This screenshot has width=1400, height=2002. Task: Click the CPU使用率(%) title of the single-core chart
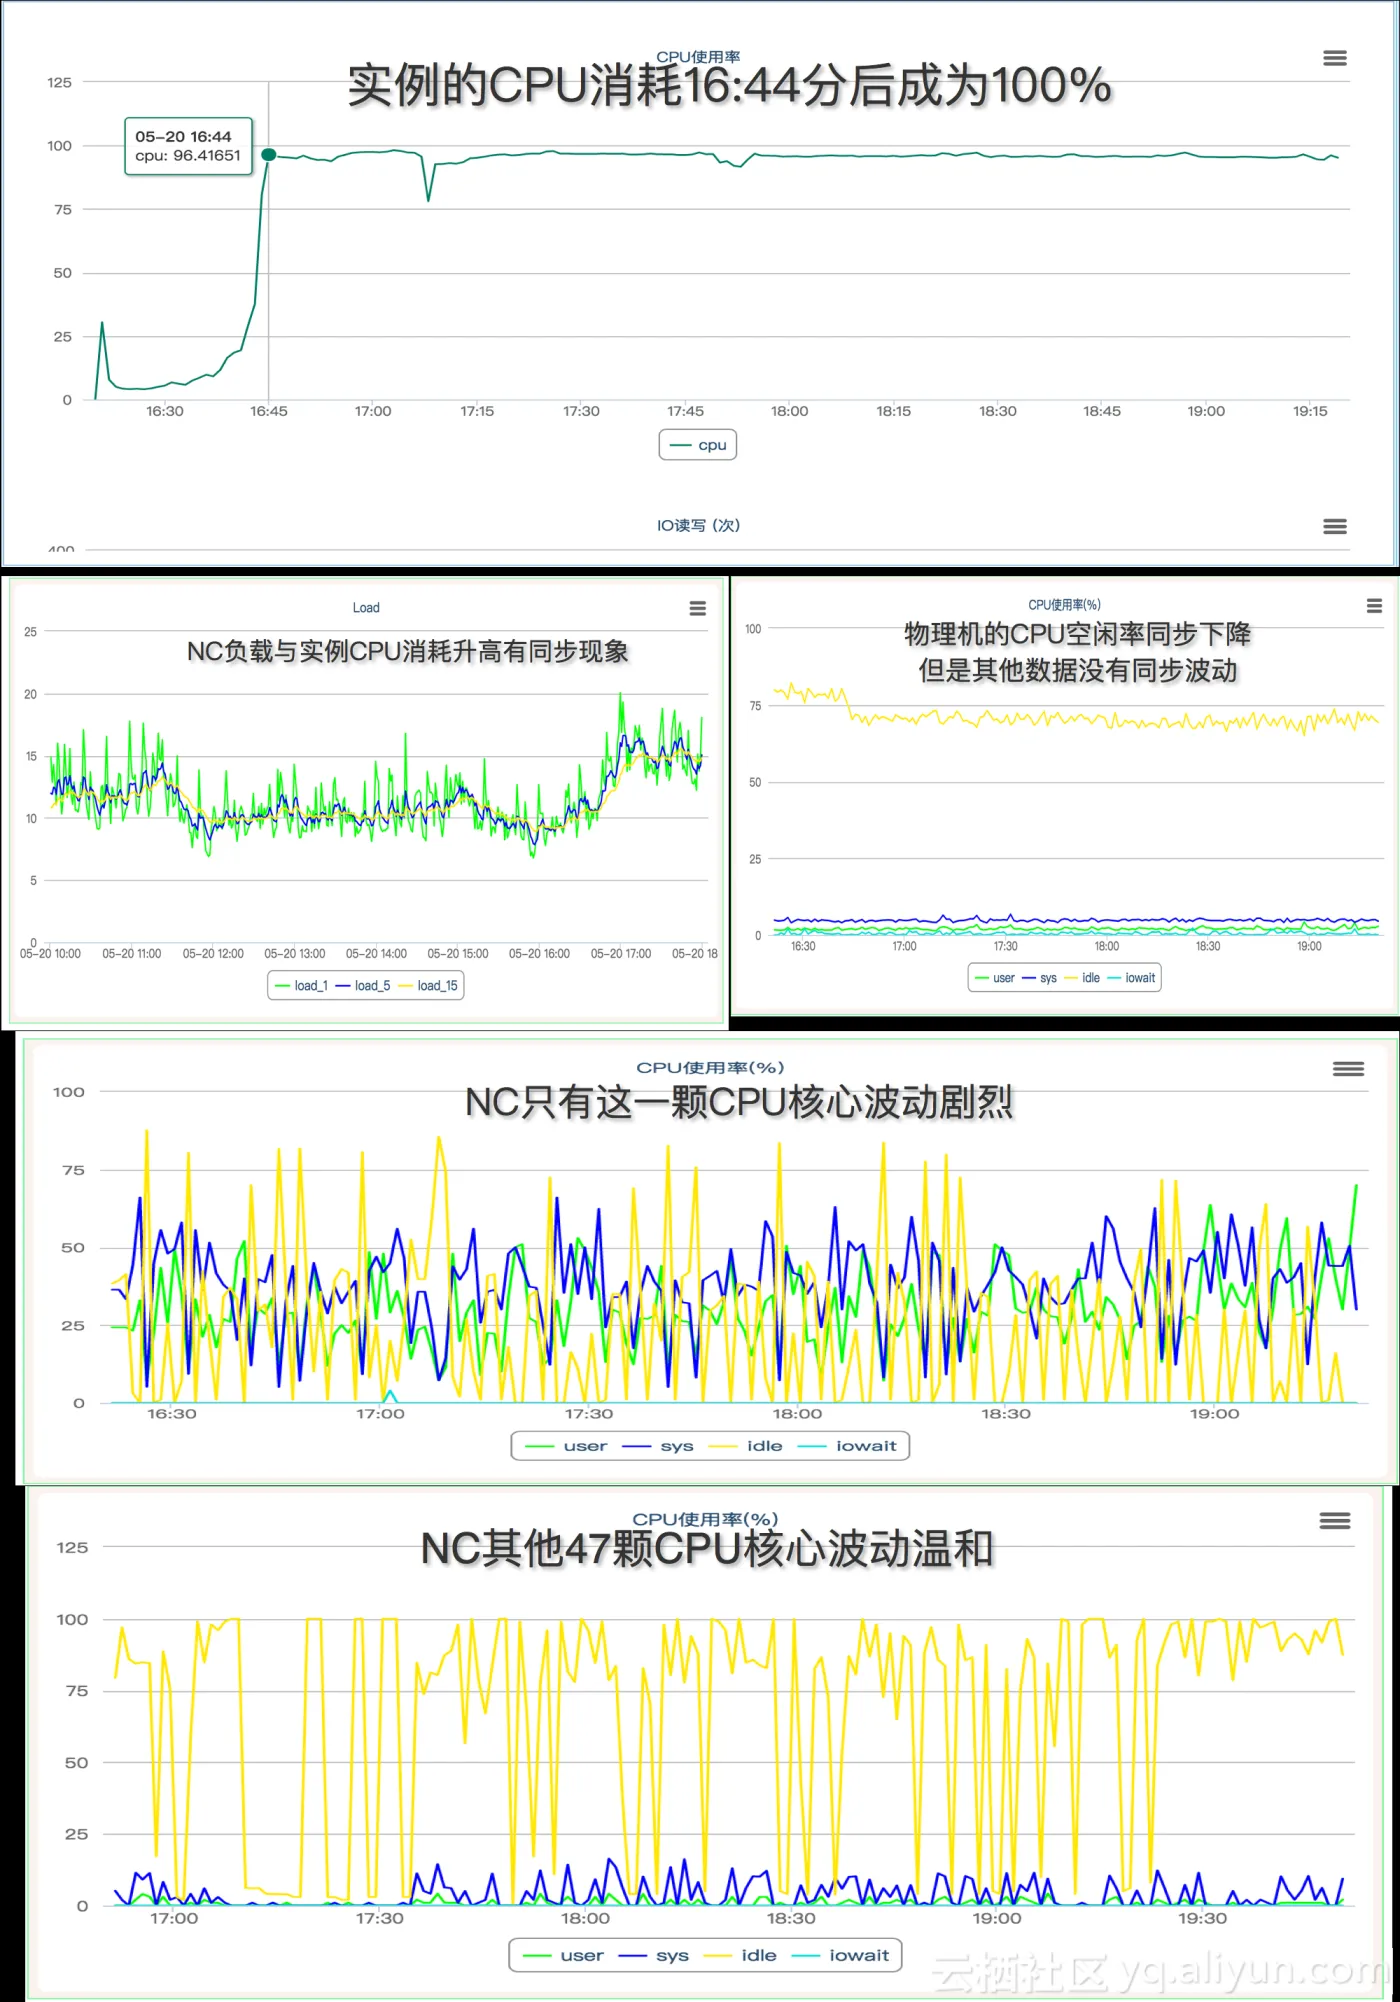click(710, 1068)
